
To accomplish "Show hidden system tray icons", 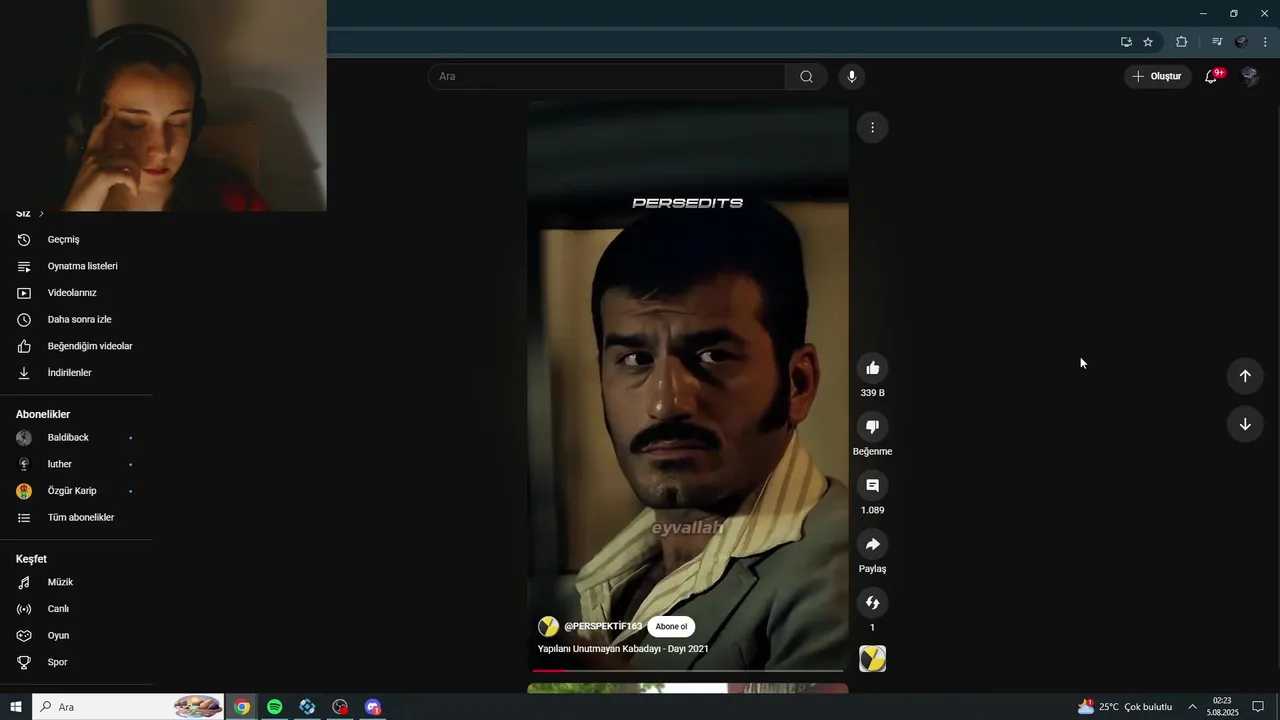I will 1192,707.
